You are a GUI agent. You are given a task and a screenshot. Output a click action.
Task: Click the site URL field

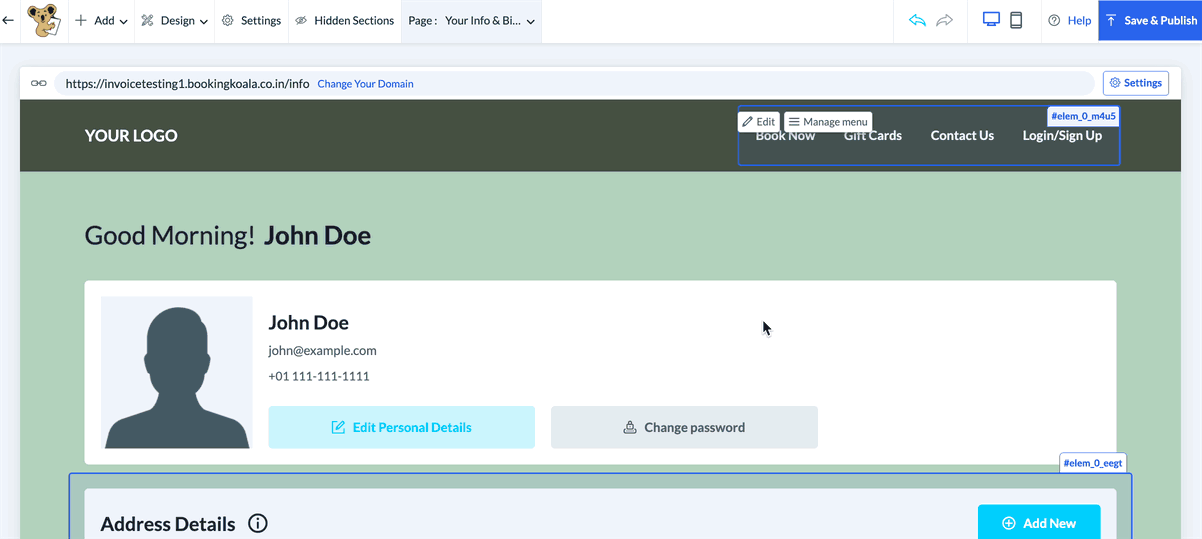pyautogui.click(x=574, y=83)
